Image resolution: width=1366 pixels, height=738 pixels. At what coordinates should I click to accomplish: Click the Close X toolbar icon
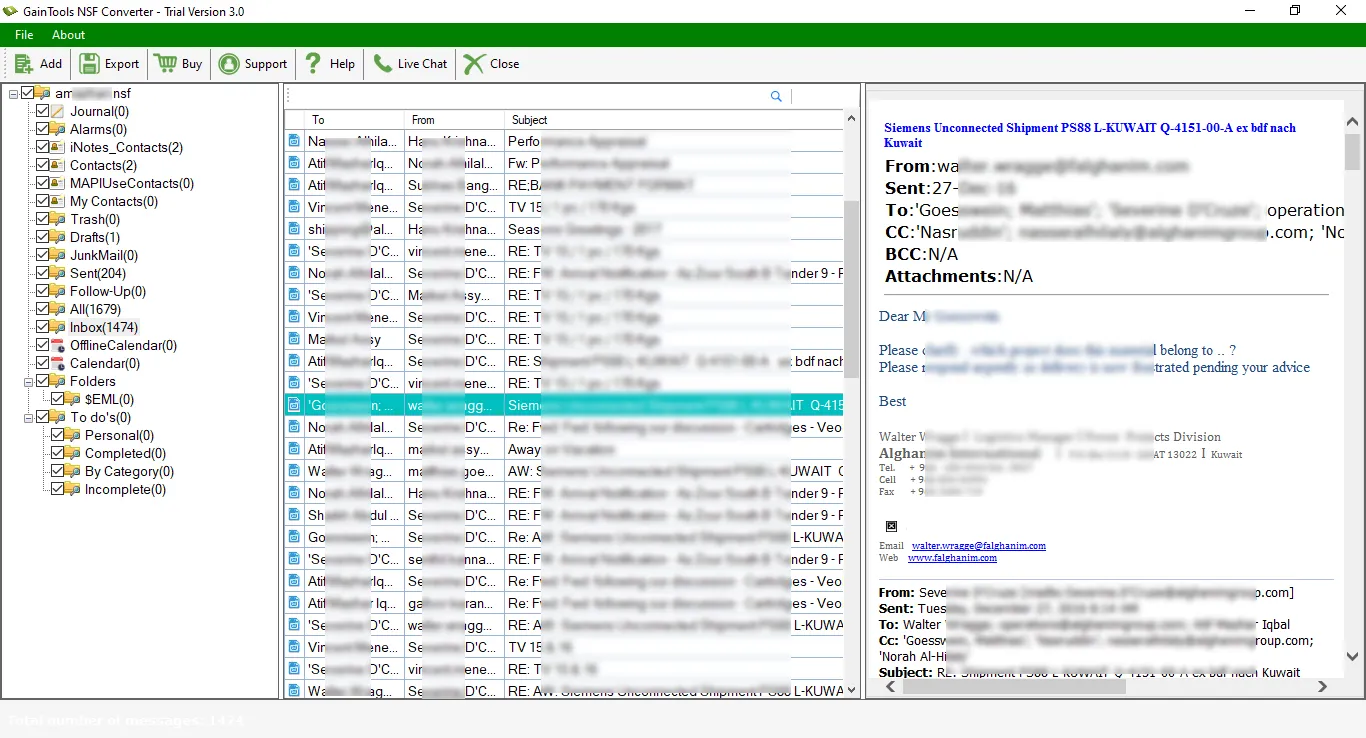point(474,64)
